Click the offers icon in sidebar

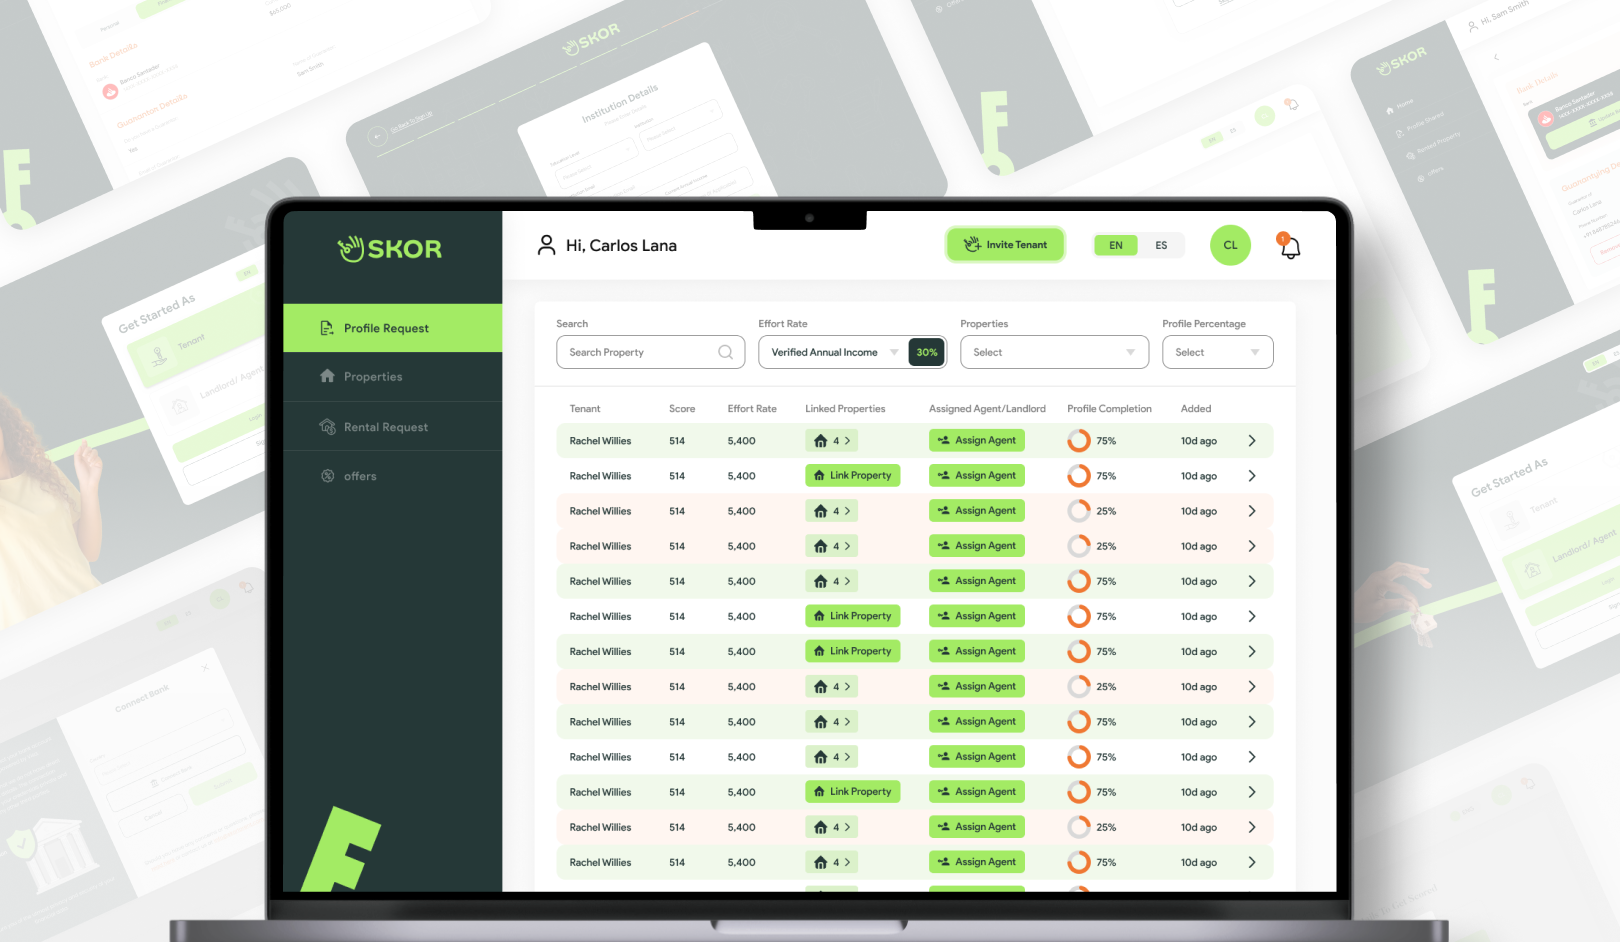(327, 476)
